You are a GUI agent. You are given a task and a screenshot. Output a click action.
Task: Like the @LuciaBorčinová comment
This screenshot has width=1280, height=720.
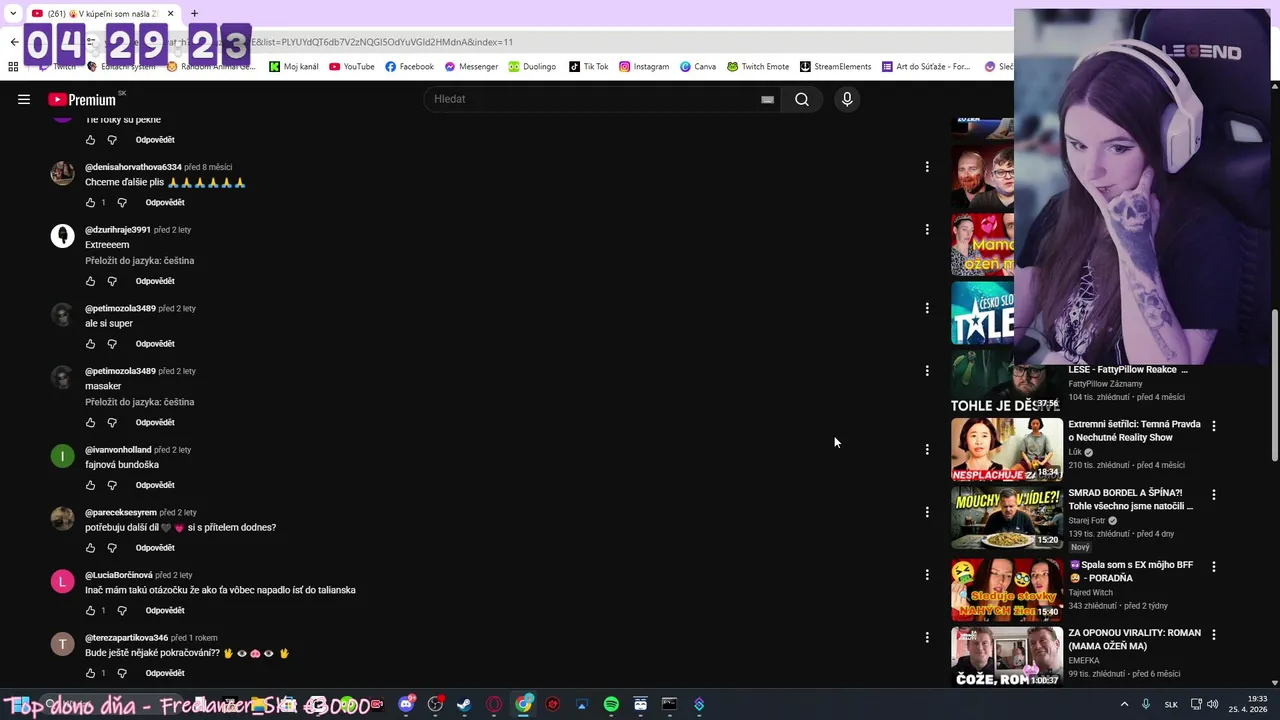click(x=90, y=610)
